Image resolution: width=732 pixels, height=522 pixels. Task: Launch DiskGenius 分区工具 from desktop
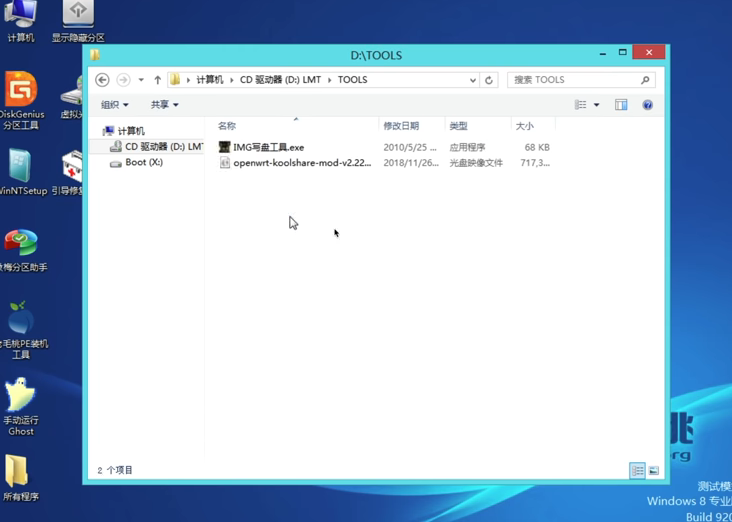(21, 100)
